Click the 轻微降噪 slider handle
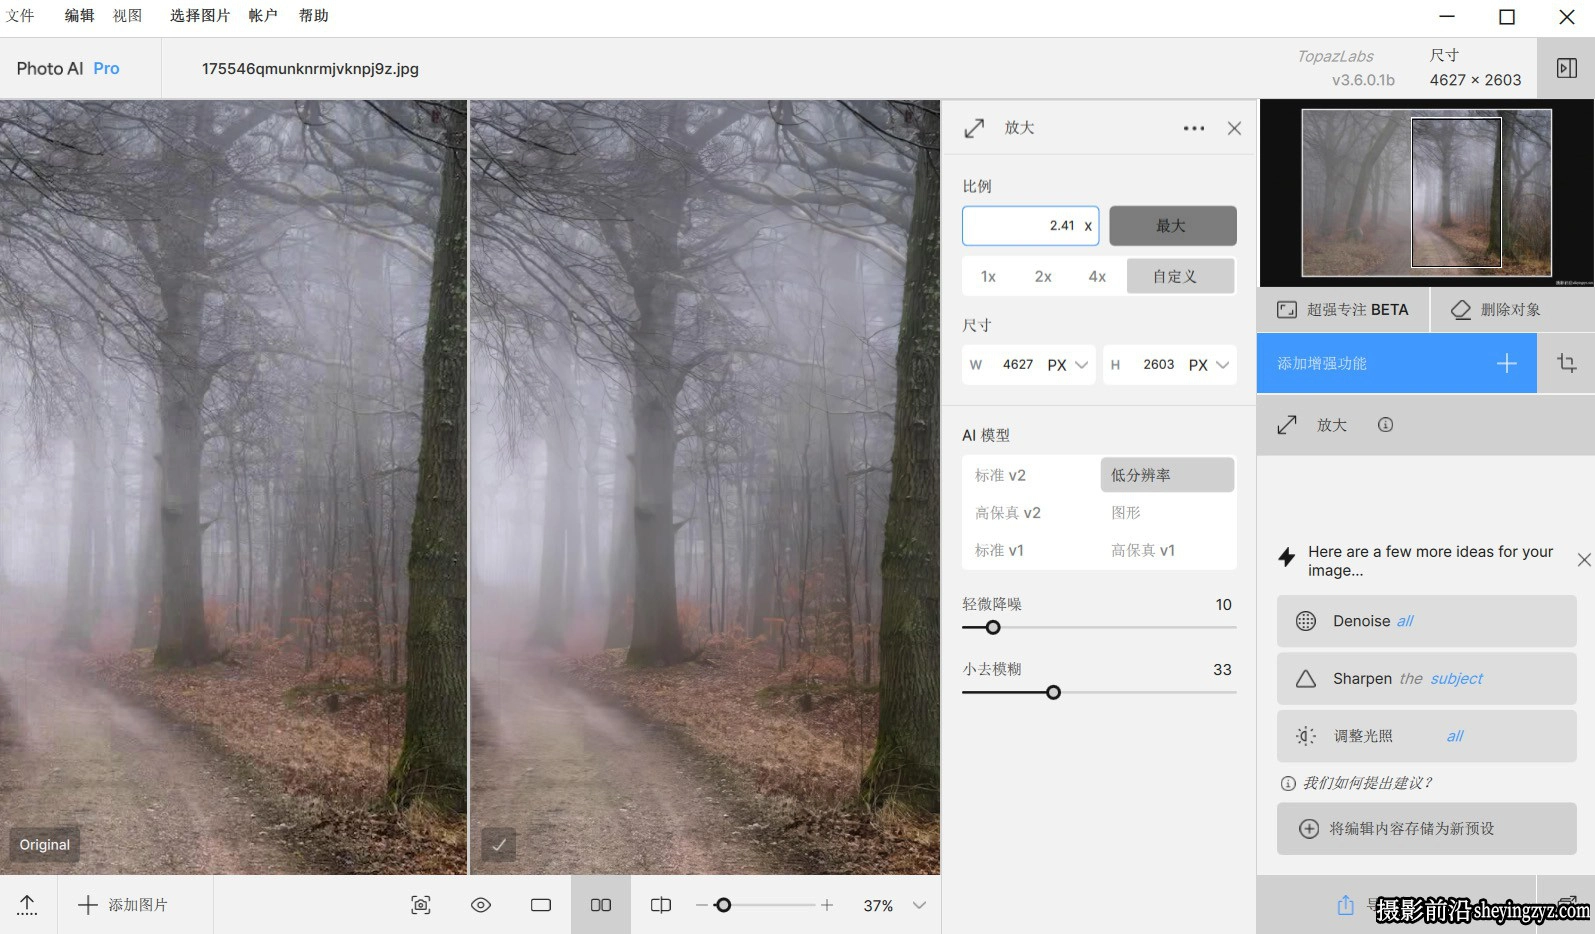 tap(993, 628)
